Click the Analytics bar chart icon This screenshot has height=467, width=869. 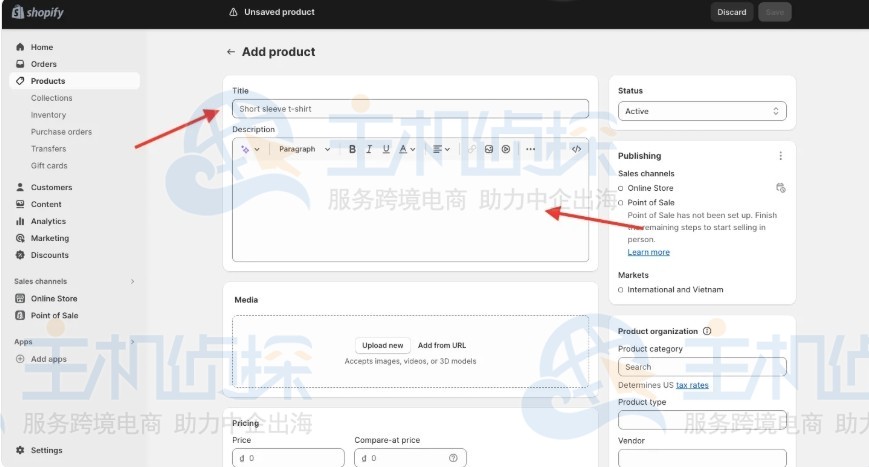(21, 221)
